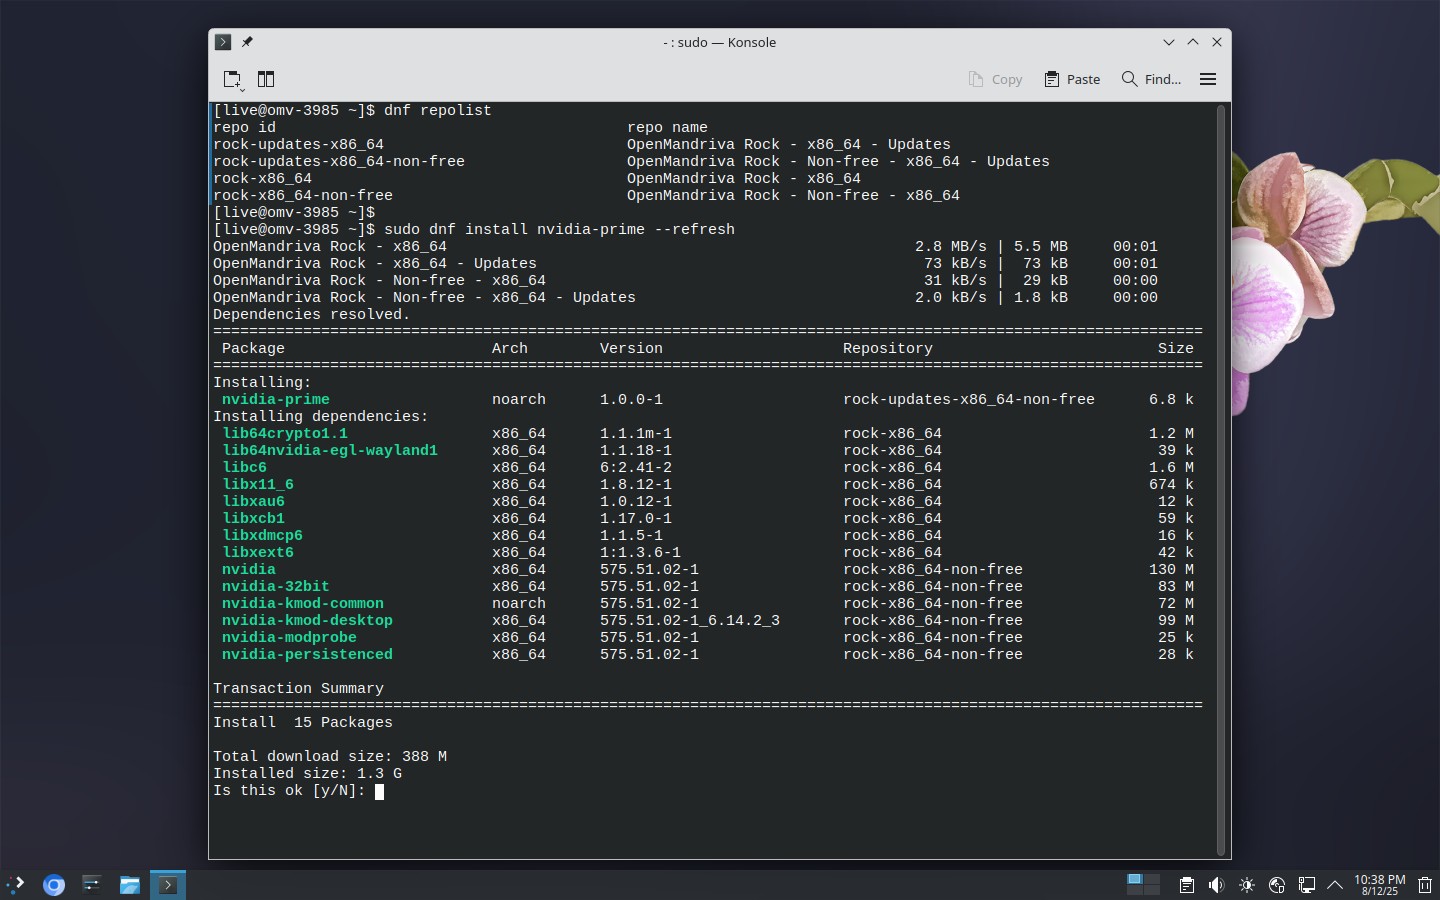Open the Dolphin file manager

coord(130,885)
